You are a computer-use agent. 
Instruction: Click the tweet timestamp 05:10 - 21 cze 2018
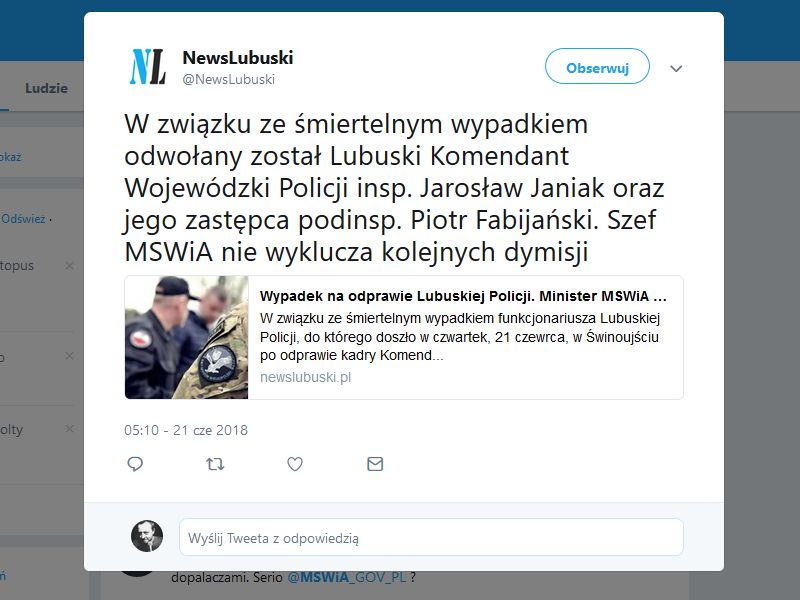186,431
